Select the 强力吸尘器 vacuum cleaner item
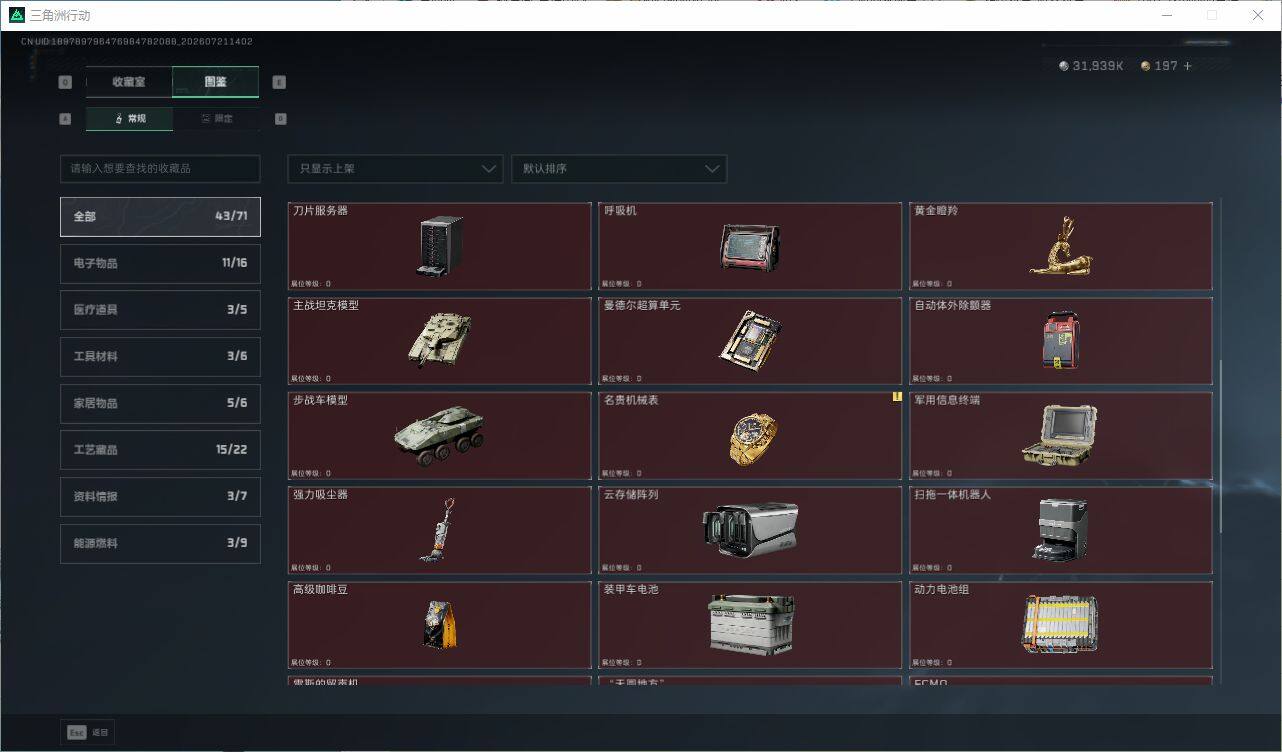 point(439,530)
